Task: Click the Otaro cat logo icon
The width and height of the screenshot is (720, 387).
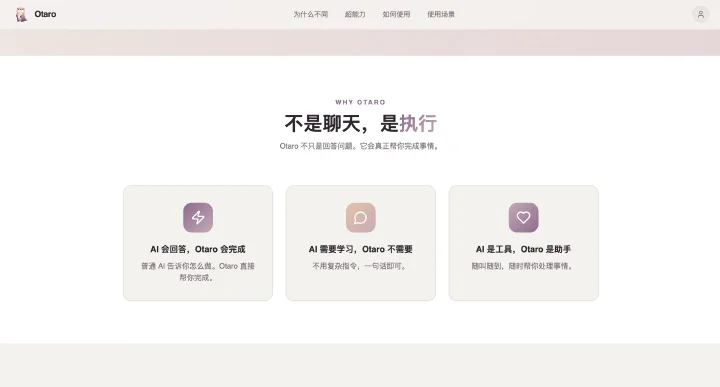Action: click(x=21, y=14)
